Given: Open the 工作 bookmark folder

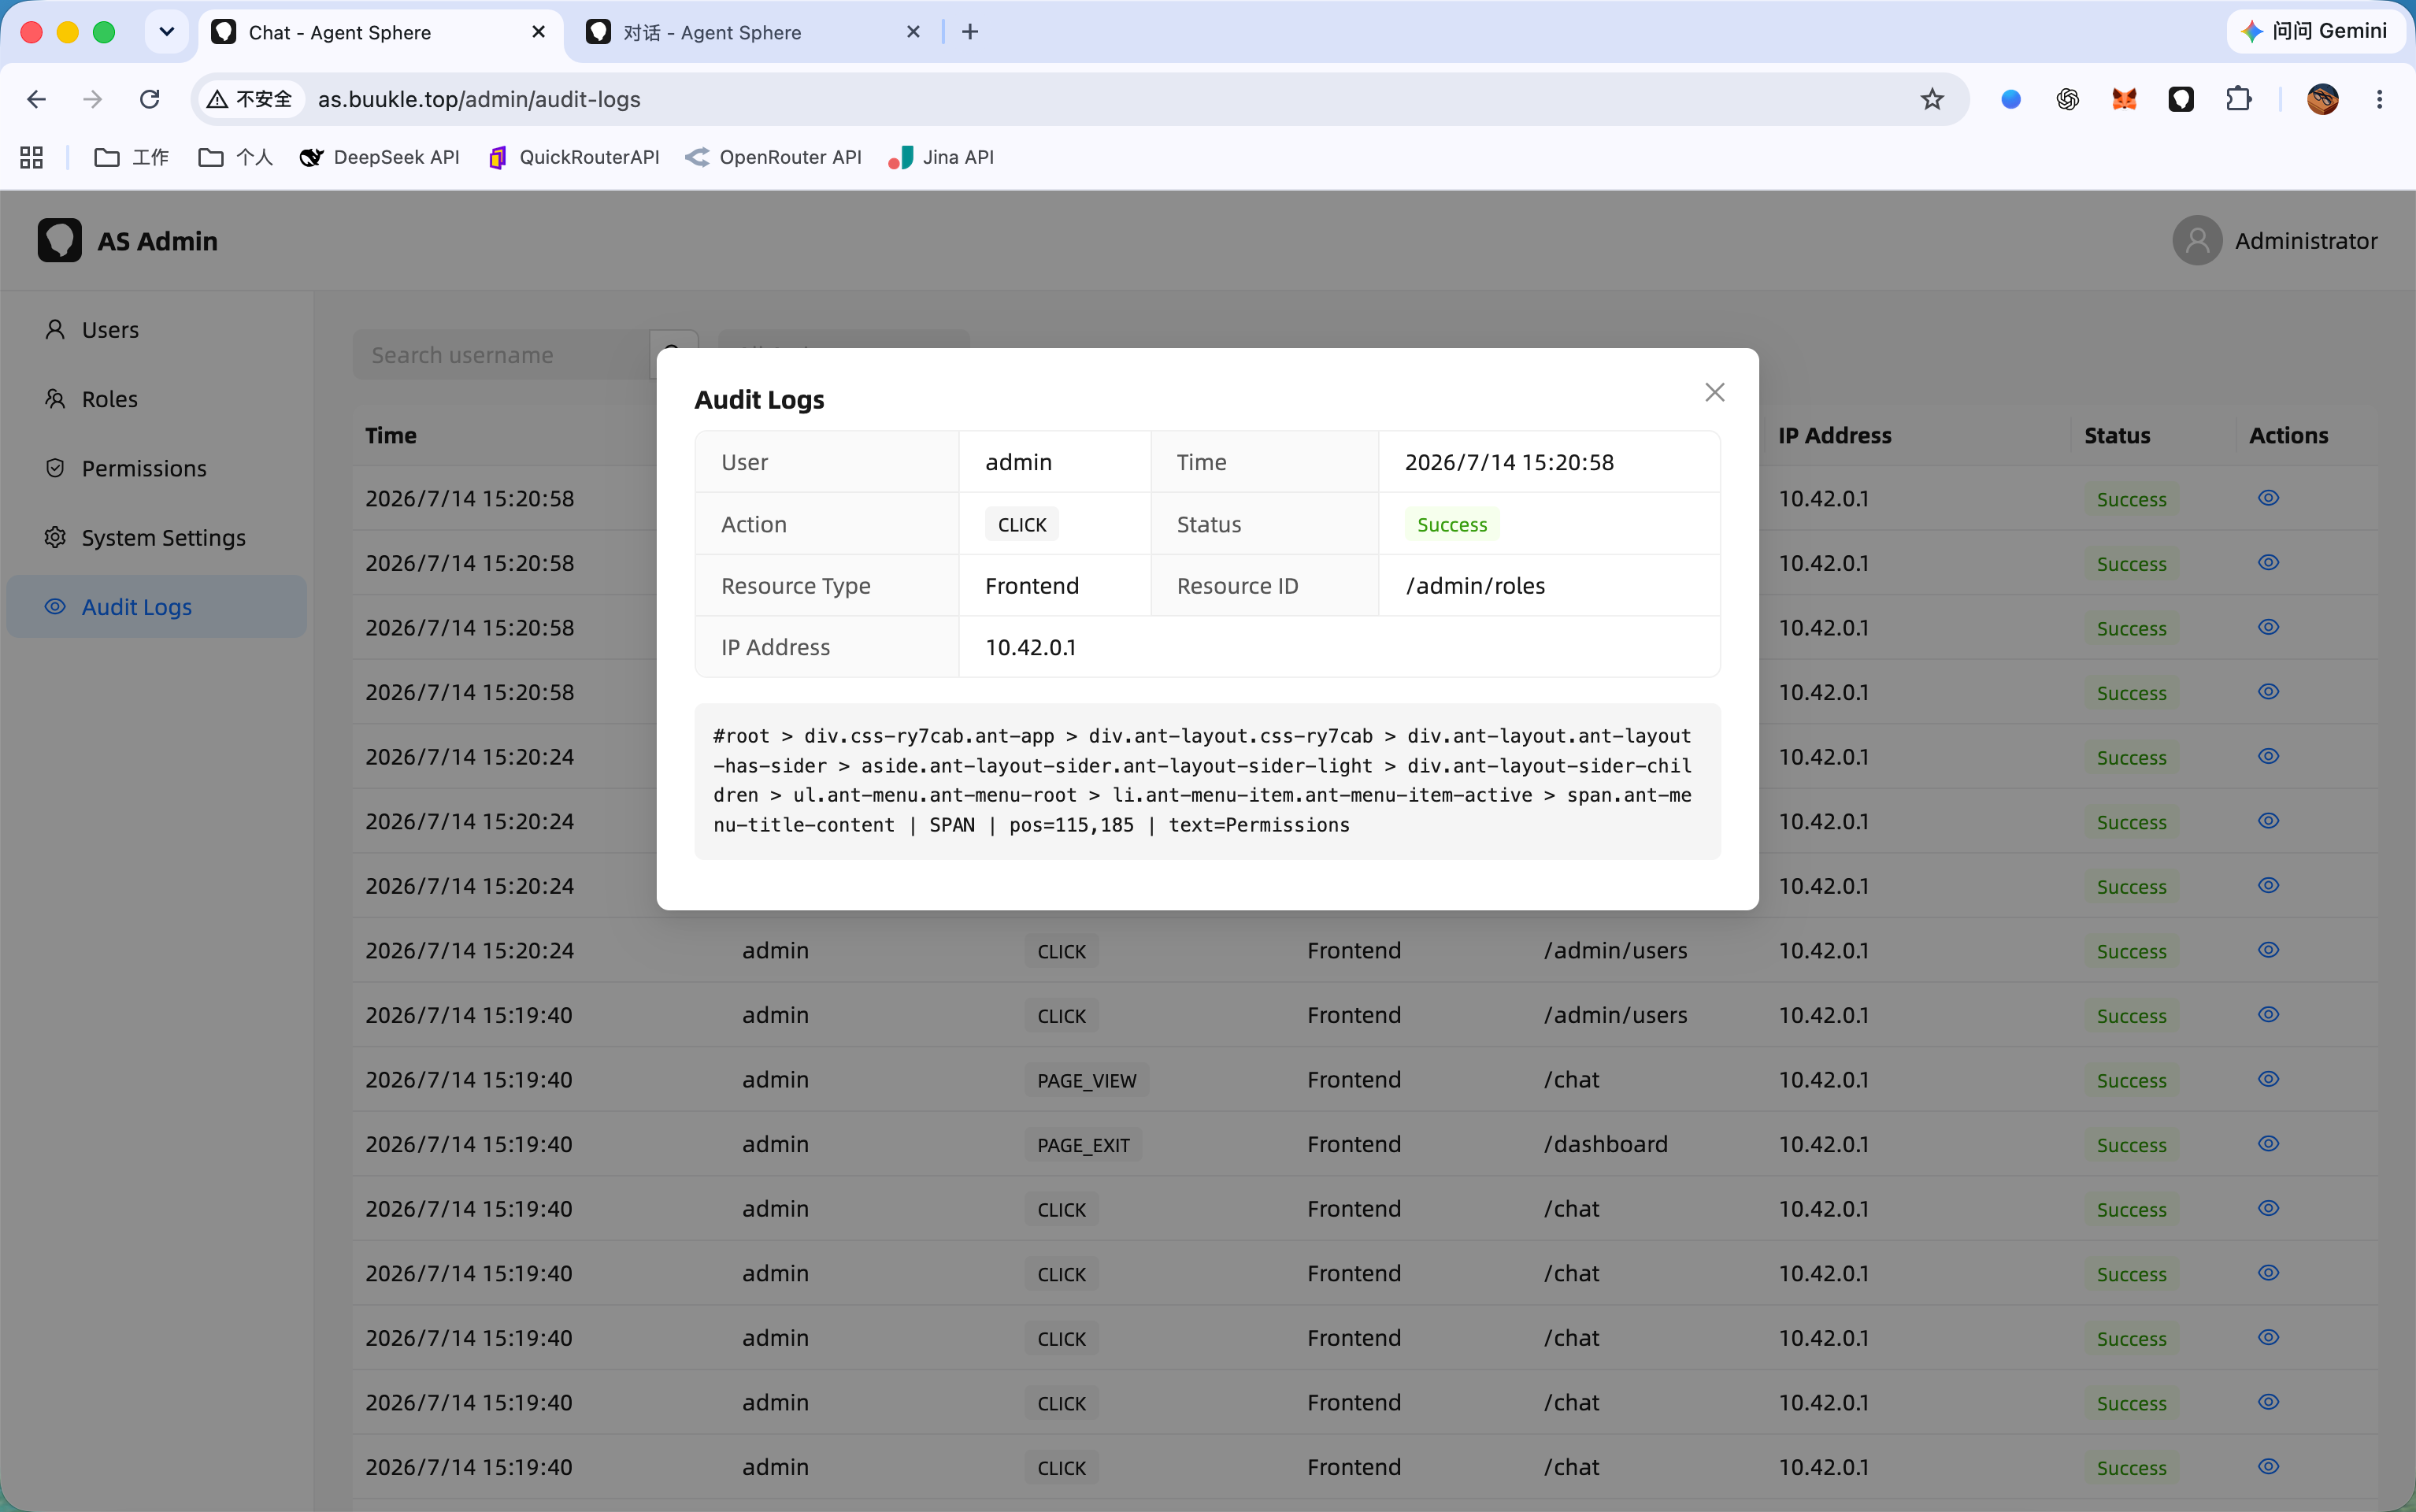Looking at the screenshot, I should click(x=131, y=157).
